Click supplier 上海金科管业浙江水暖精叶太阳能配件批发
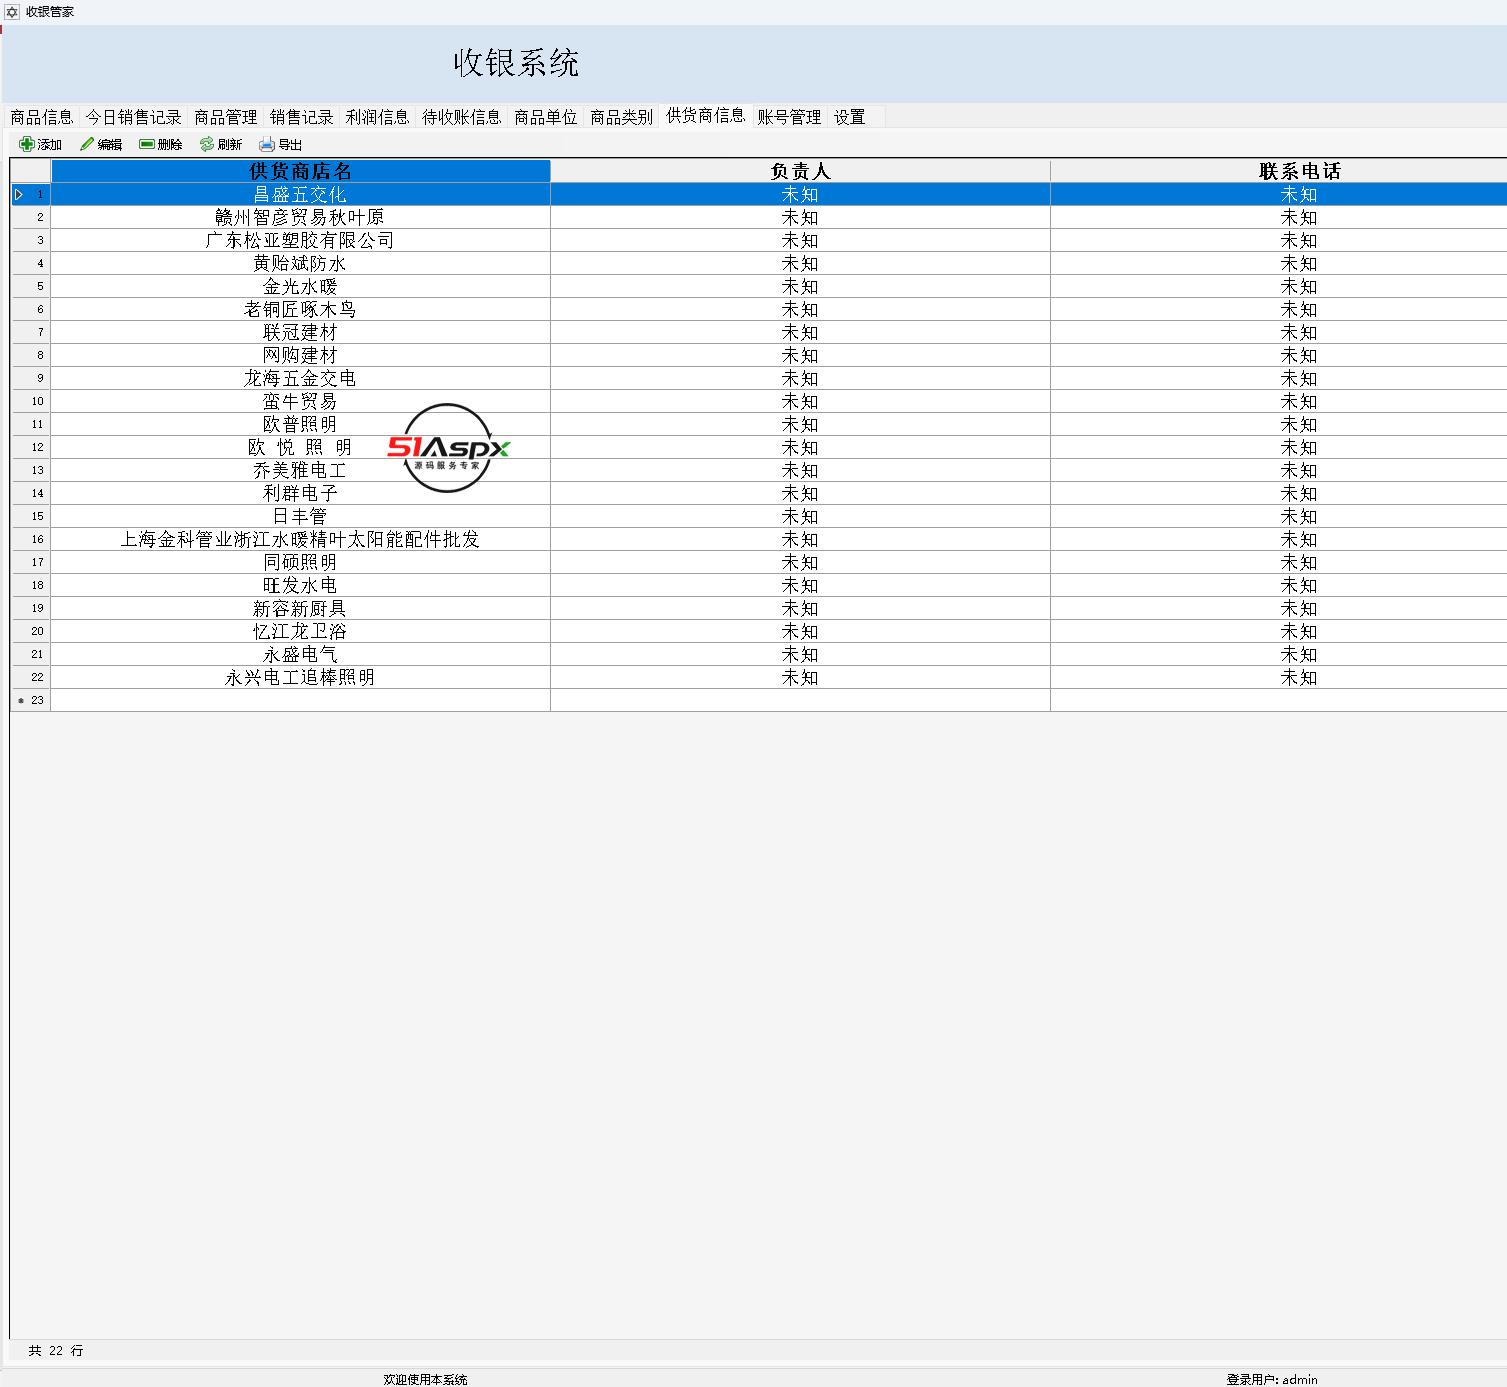Image resolution: width=1507 pixels, height=1387 pixels. (300, 539)
